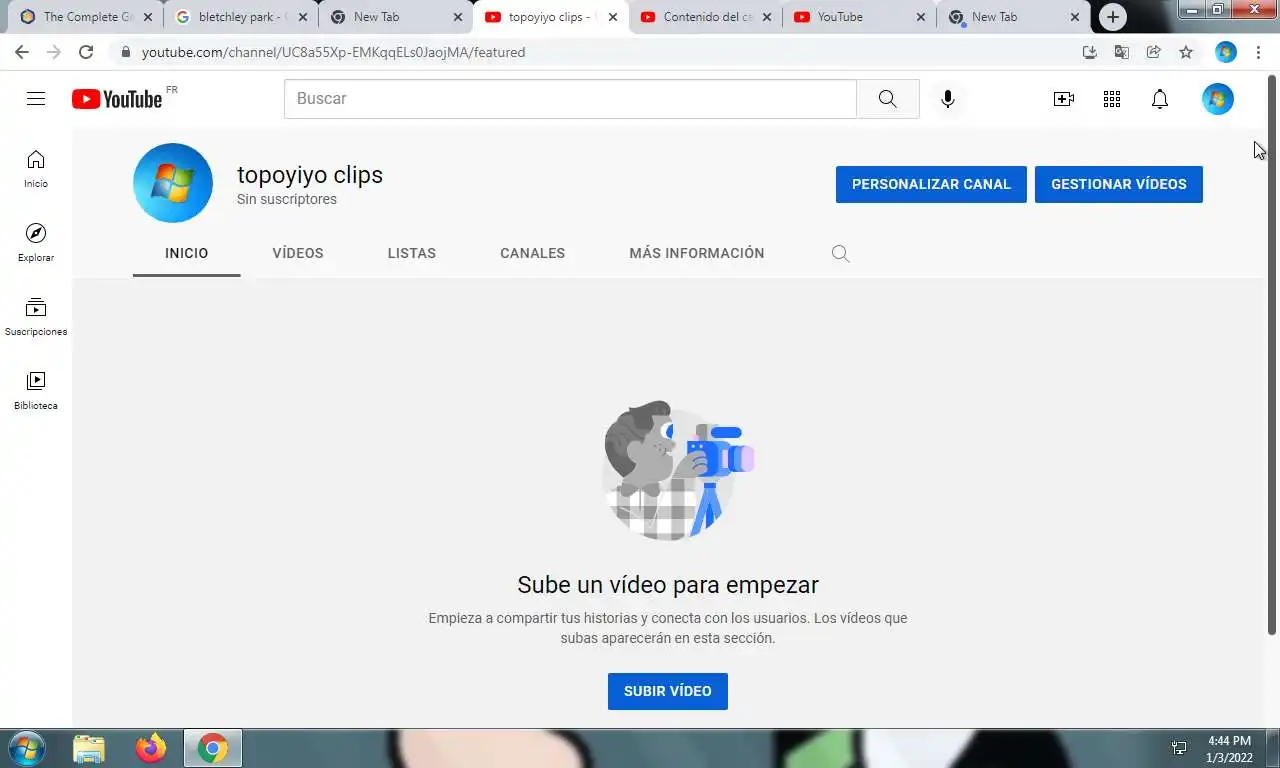The image size is (1280, 768).
Task: Click the YouTube logo in the header
Action: pyautogui.click(x=117, y=98)
